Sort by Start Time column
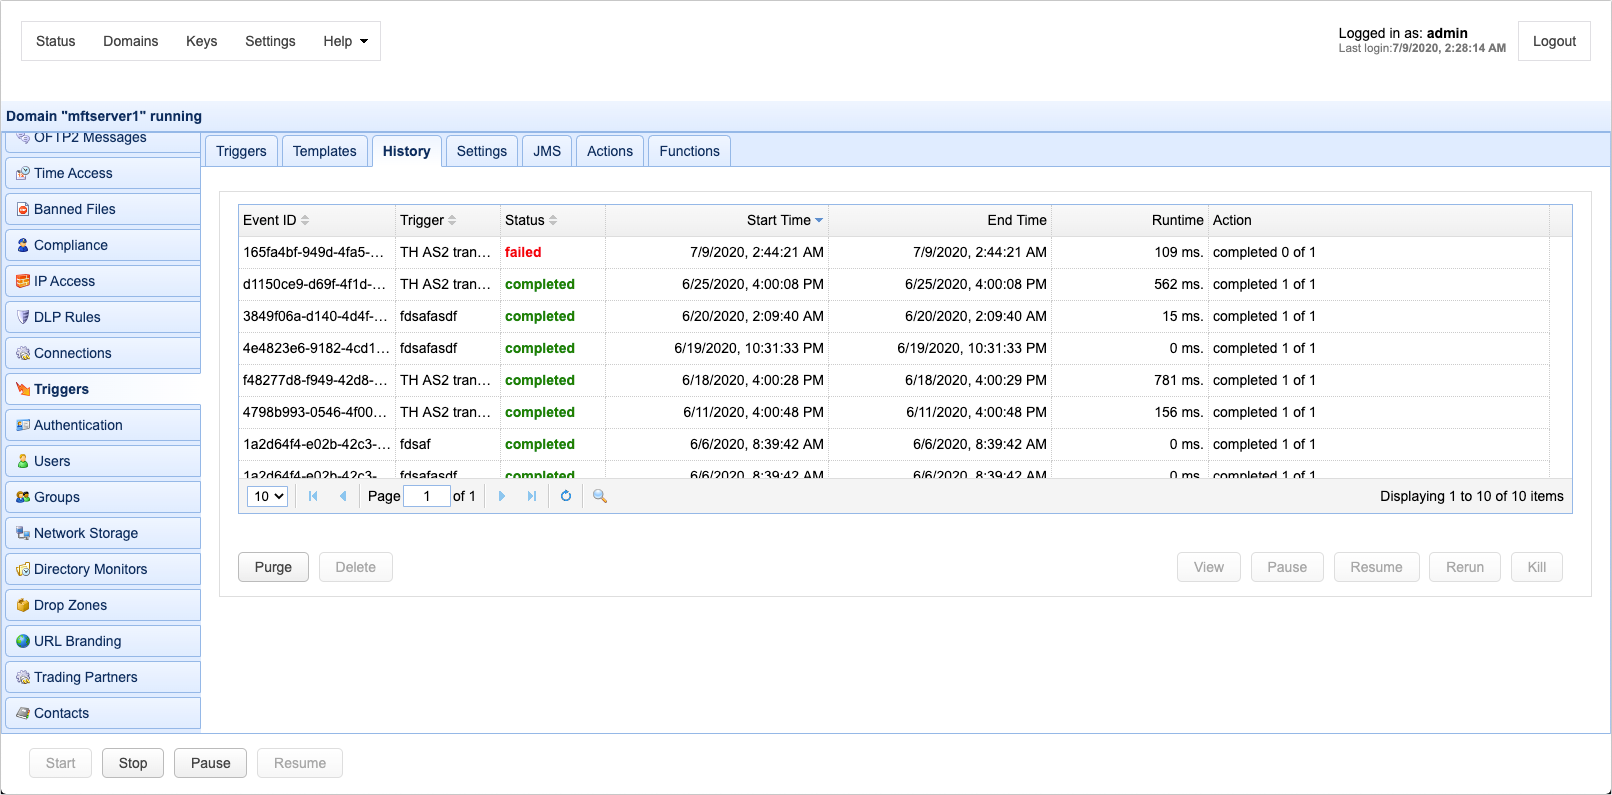This screenshot has width=1612, height=795. coord(785,220)
